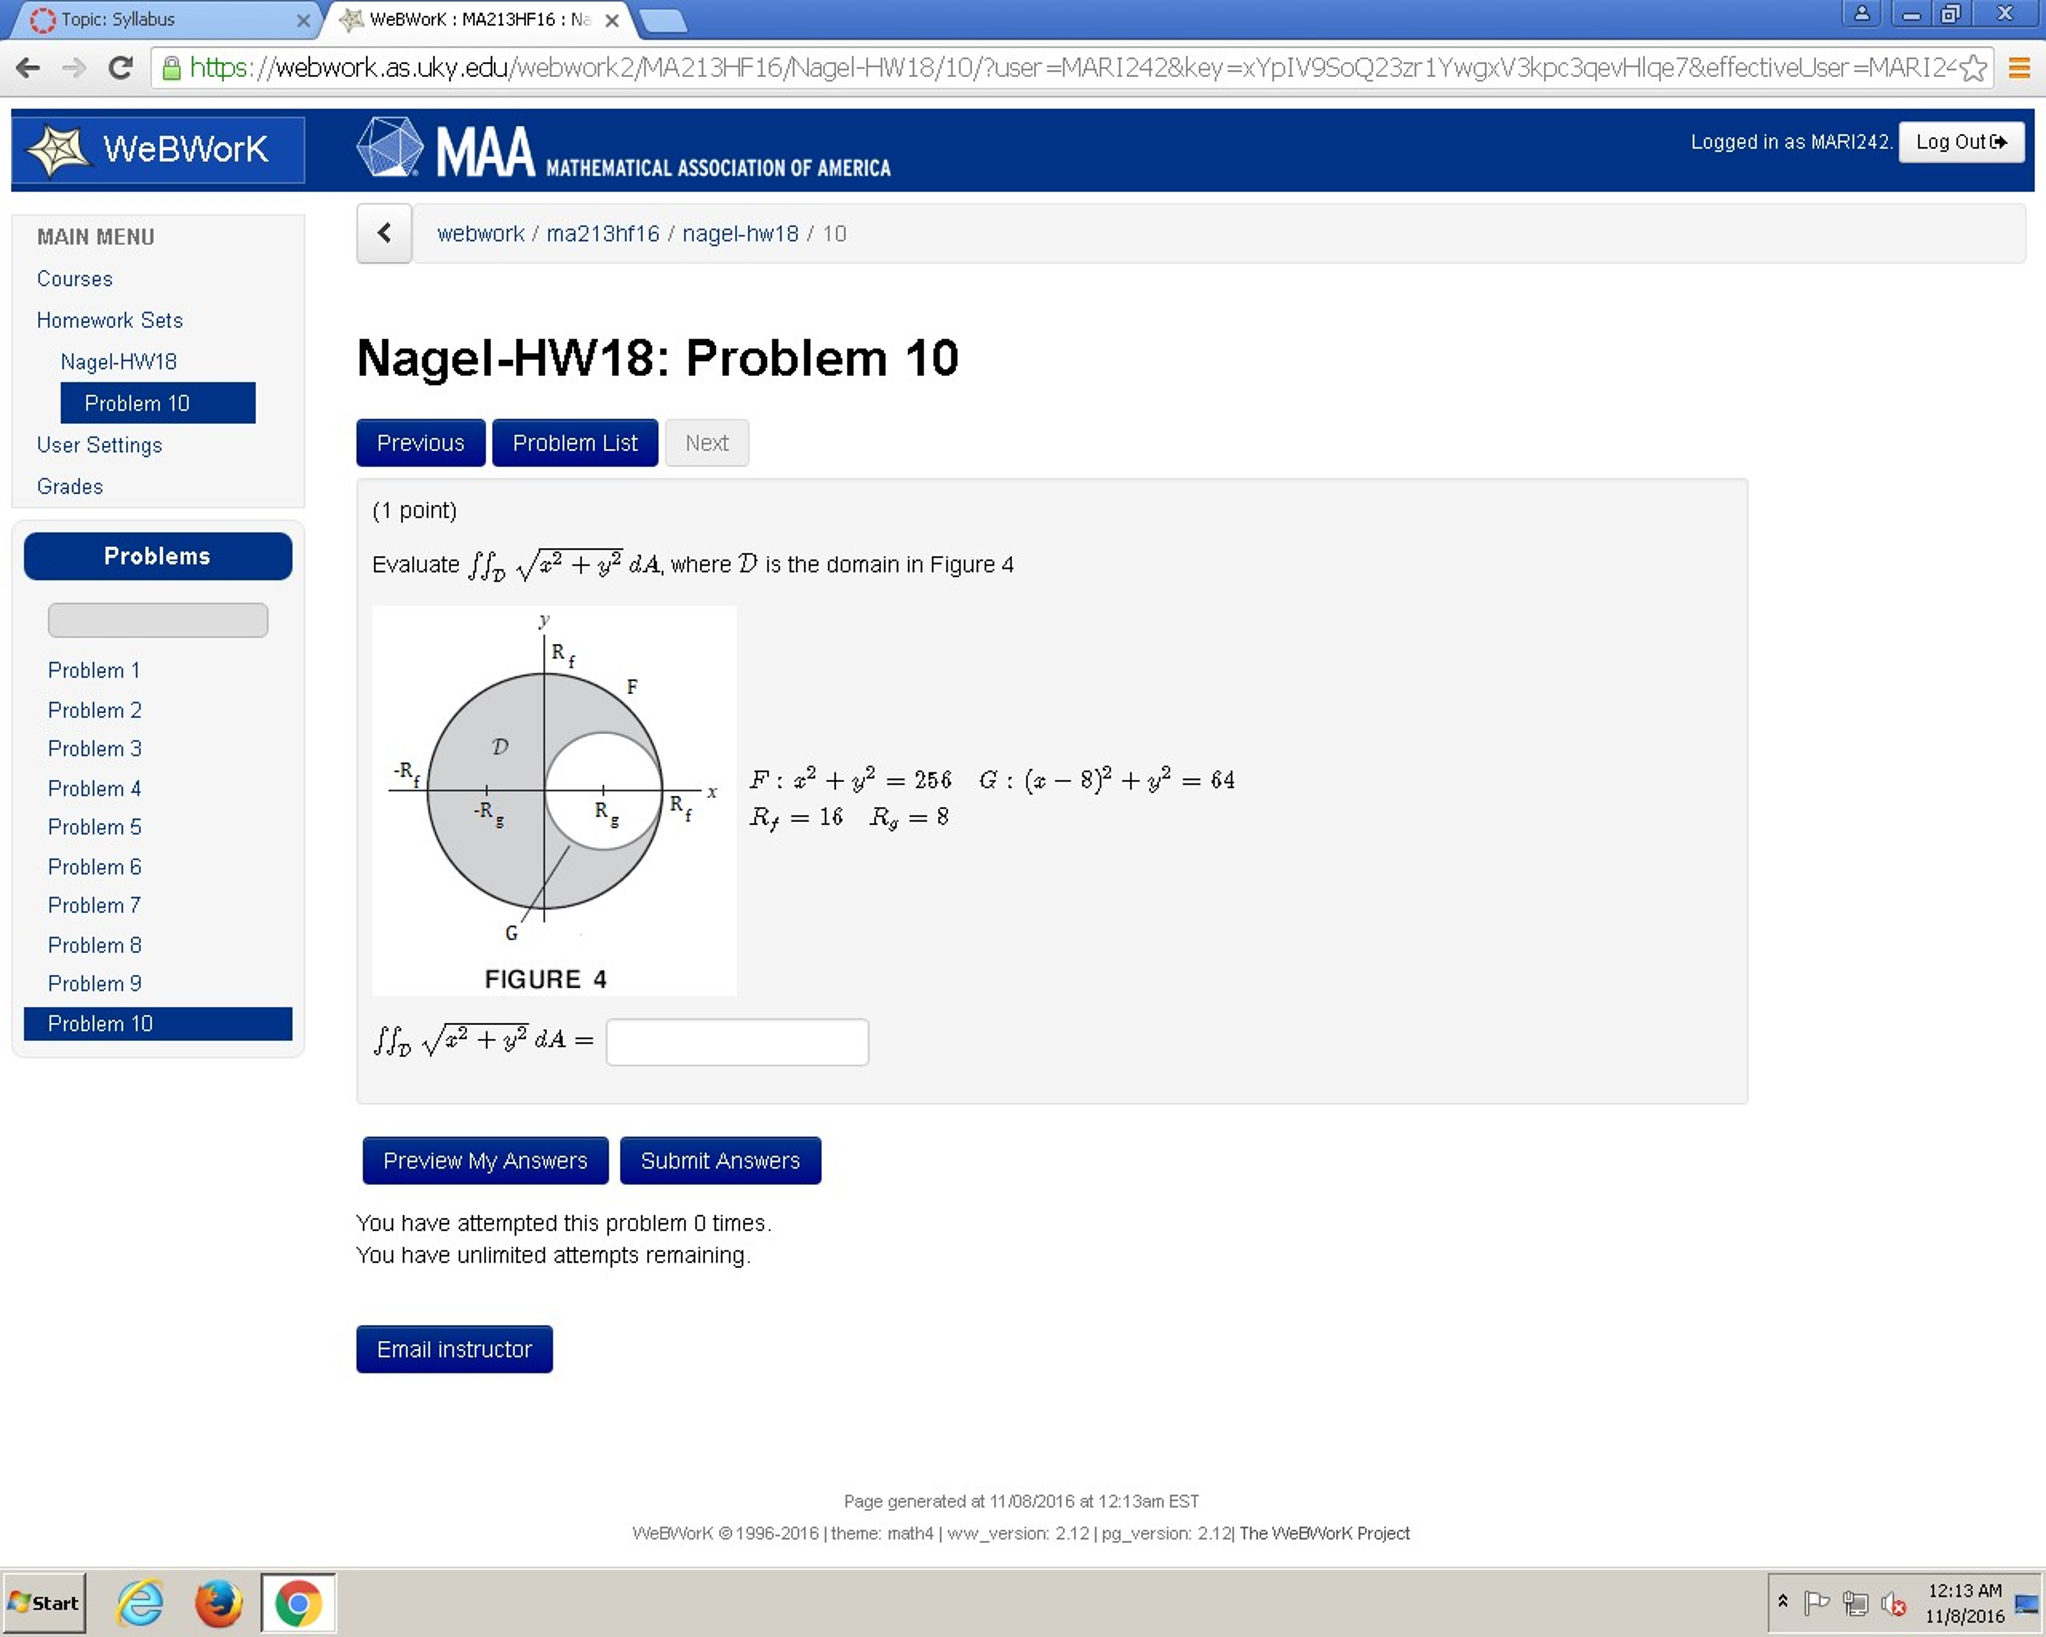Click the taskbar clock showing 12:13 AM
This screenshot has height=1637, width=2046.
(1965, 1603)
